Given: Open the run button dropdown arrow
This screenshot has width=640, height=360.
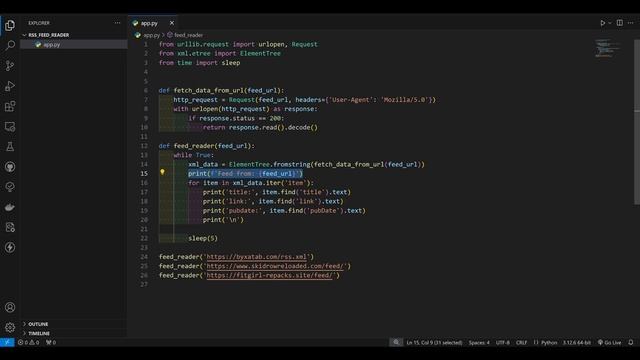Looking at the screenshot, I should pos(610,23).
